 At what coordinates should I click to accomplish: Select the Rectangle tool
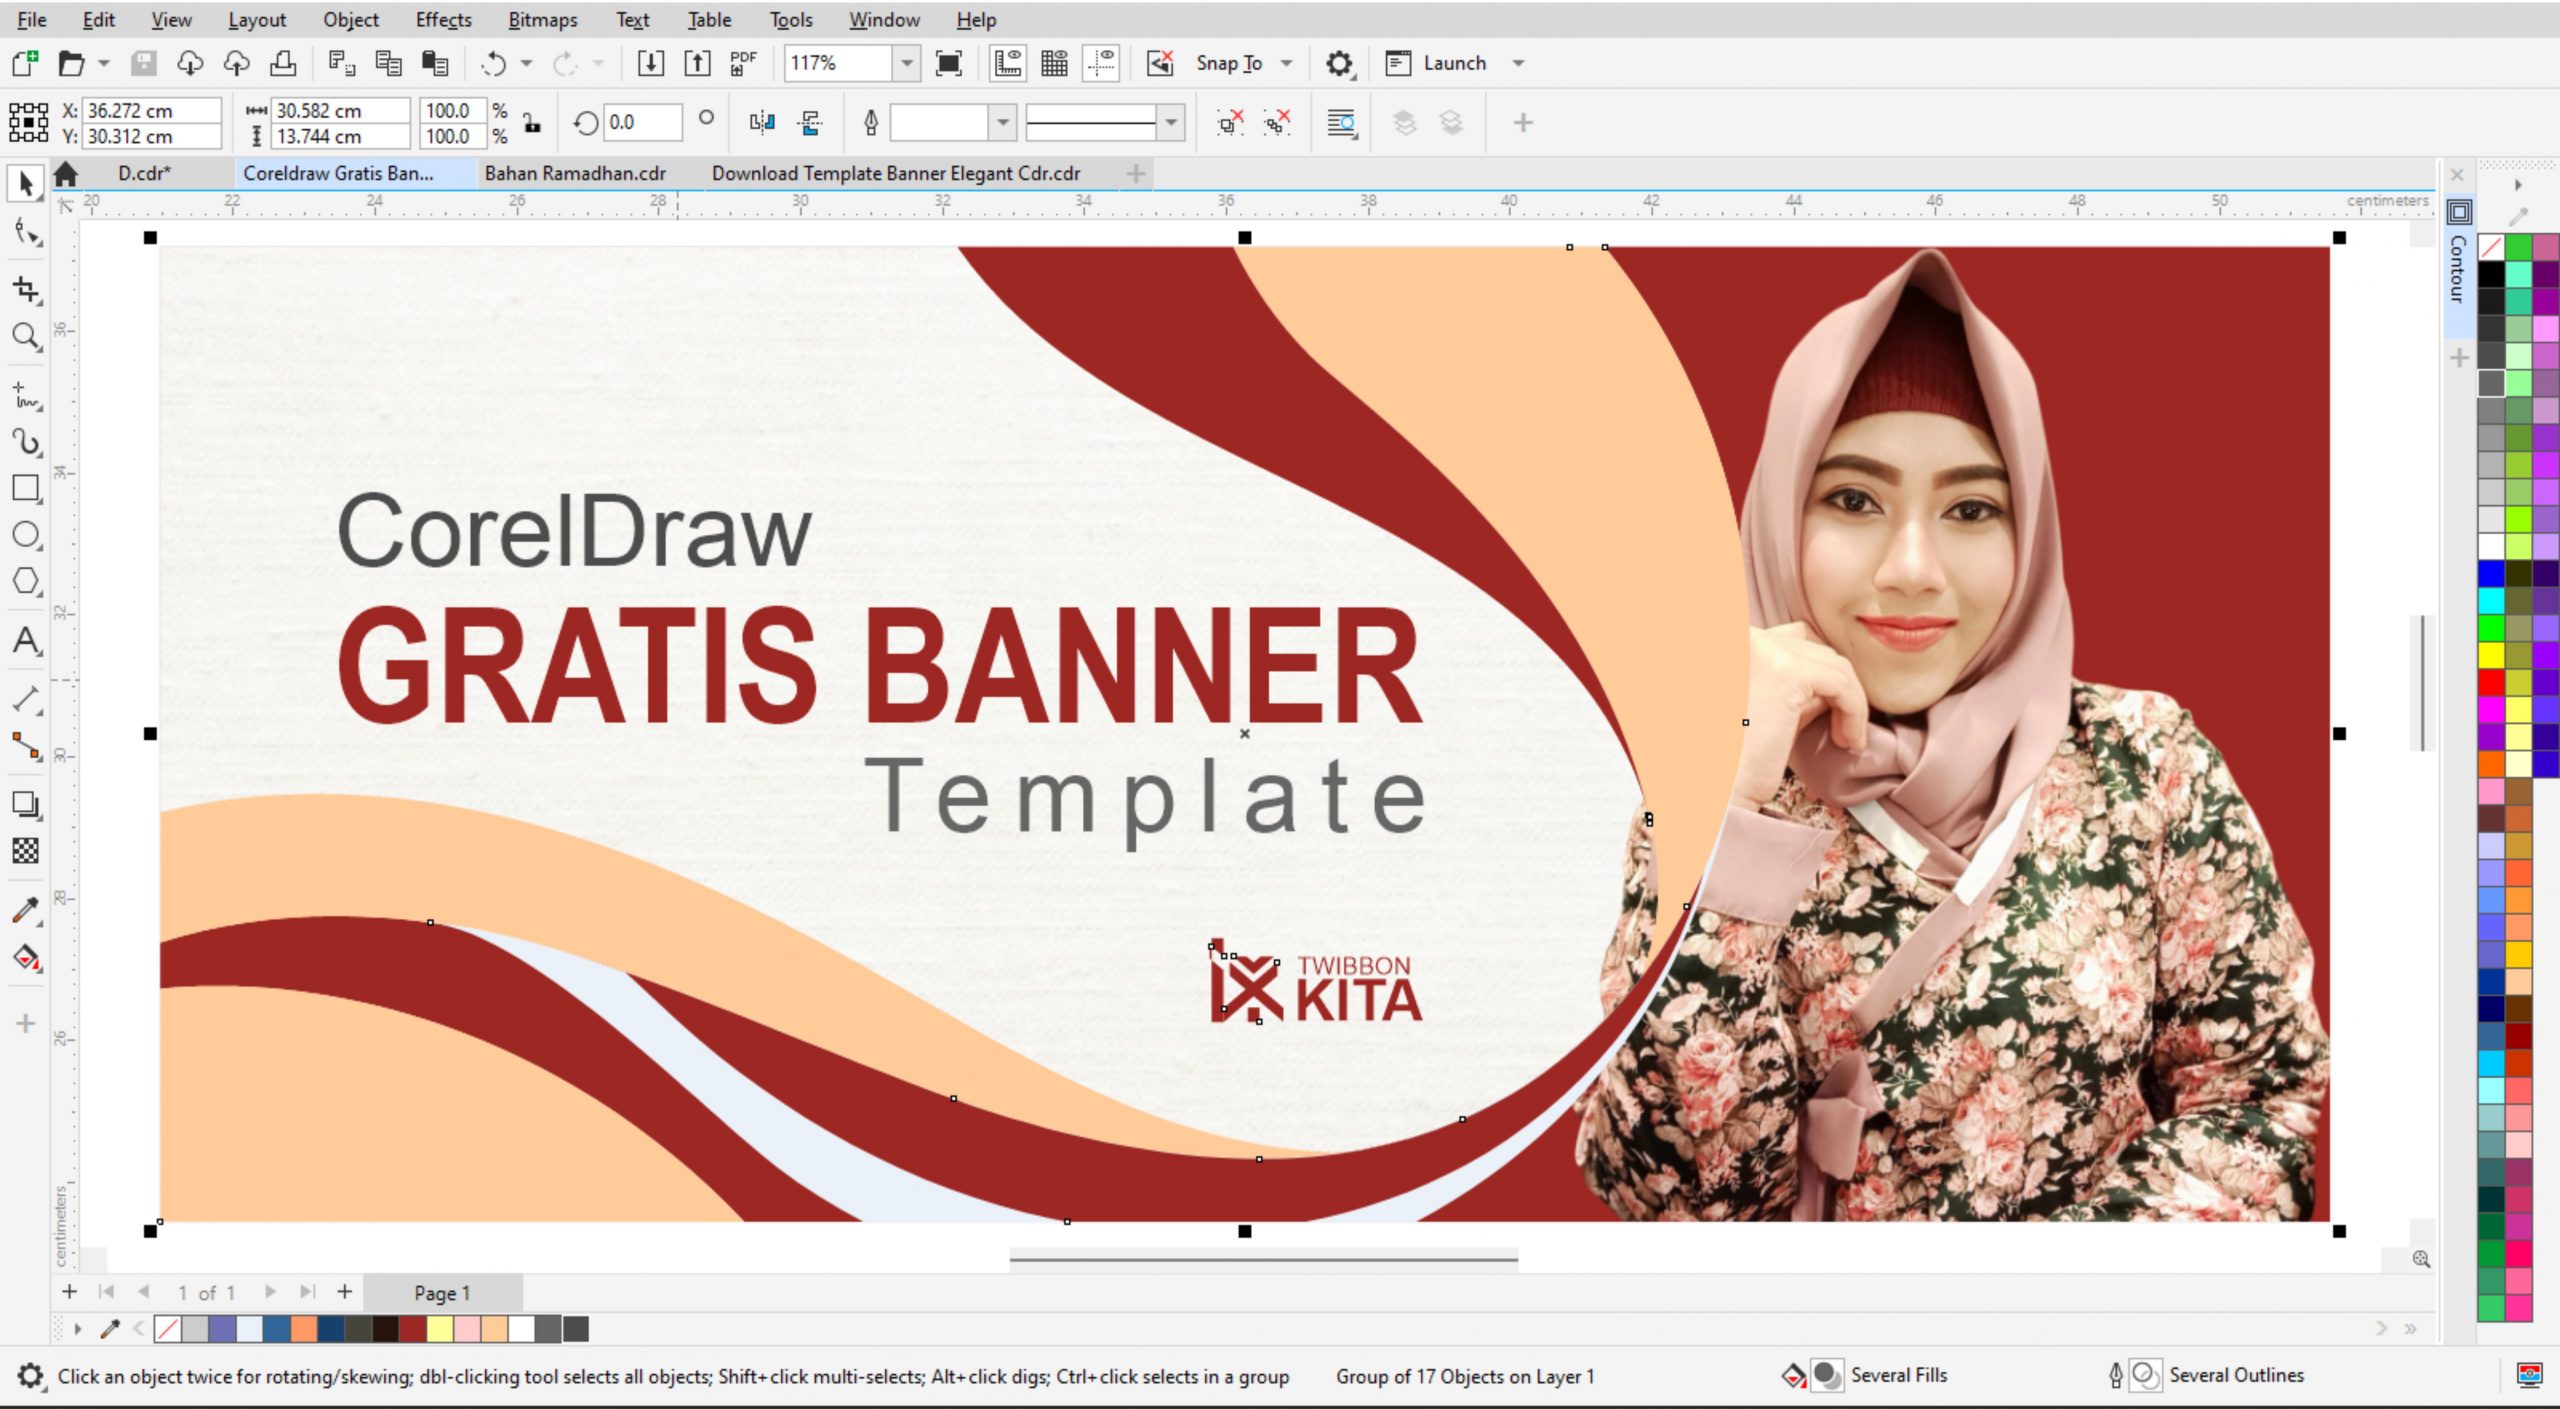pyautogui.click(x=26, y=488)
